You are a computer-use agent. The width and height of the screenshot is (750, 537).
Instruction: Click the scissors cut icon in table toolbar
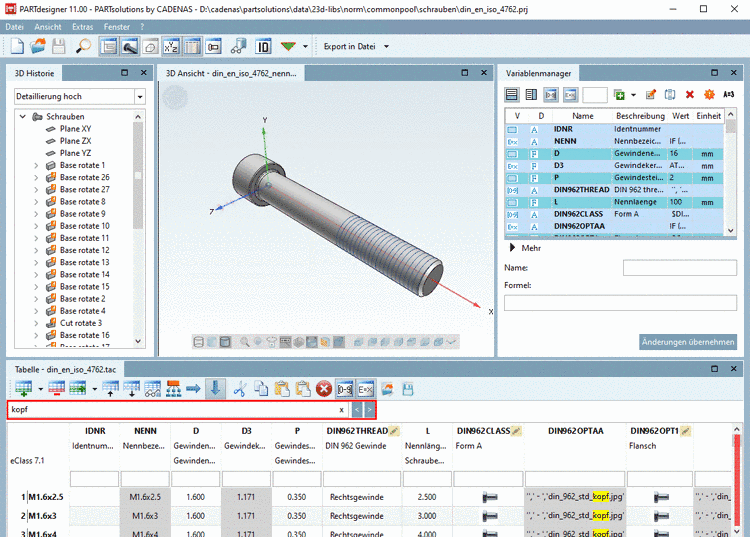(x=240, y=389)
